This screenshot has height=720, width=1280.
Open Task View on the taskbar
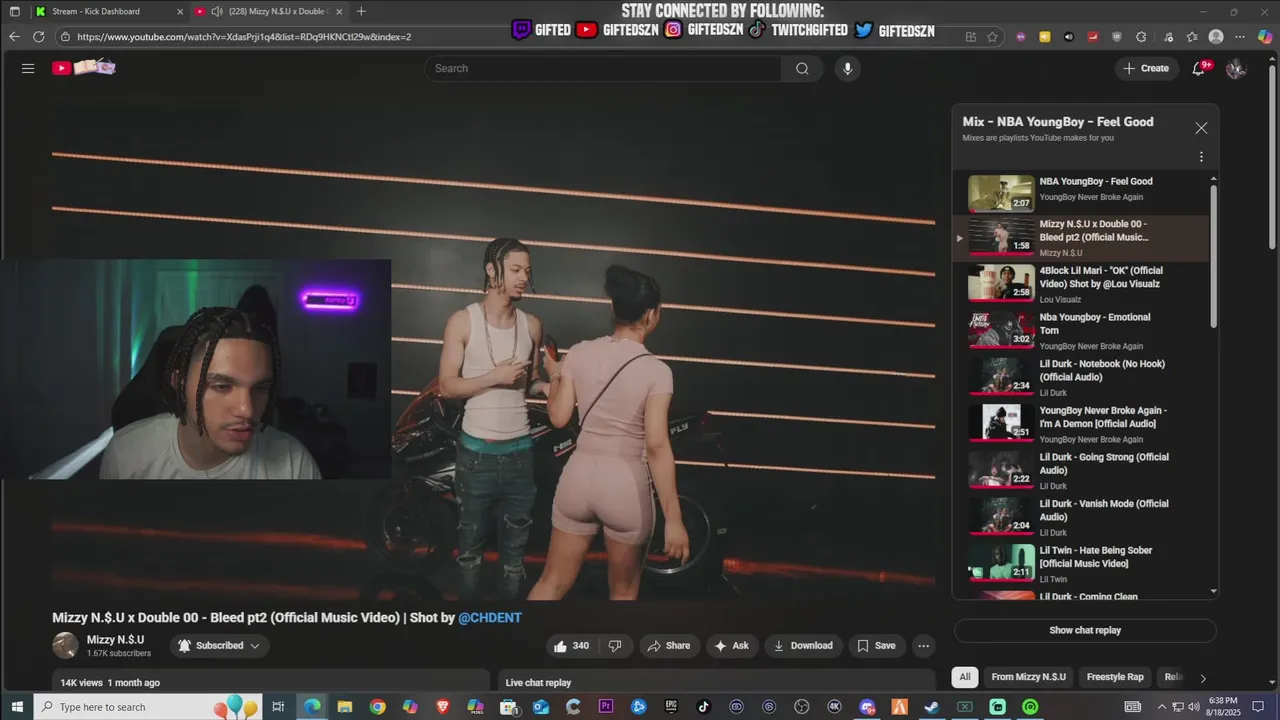[278, 707]
